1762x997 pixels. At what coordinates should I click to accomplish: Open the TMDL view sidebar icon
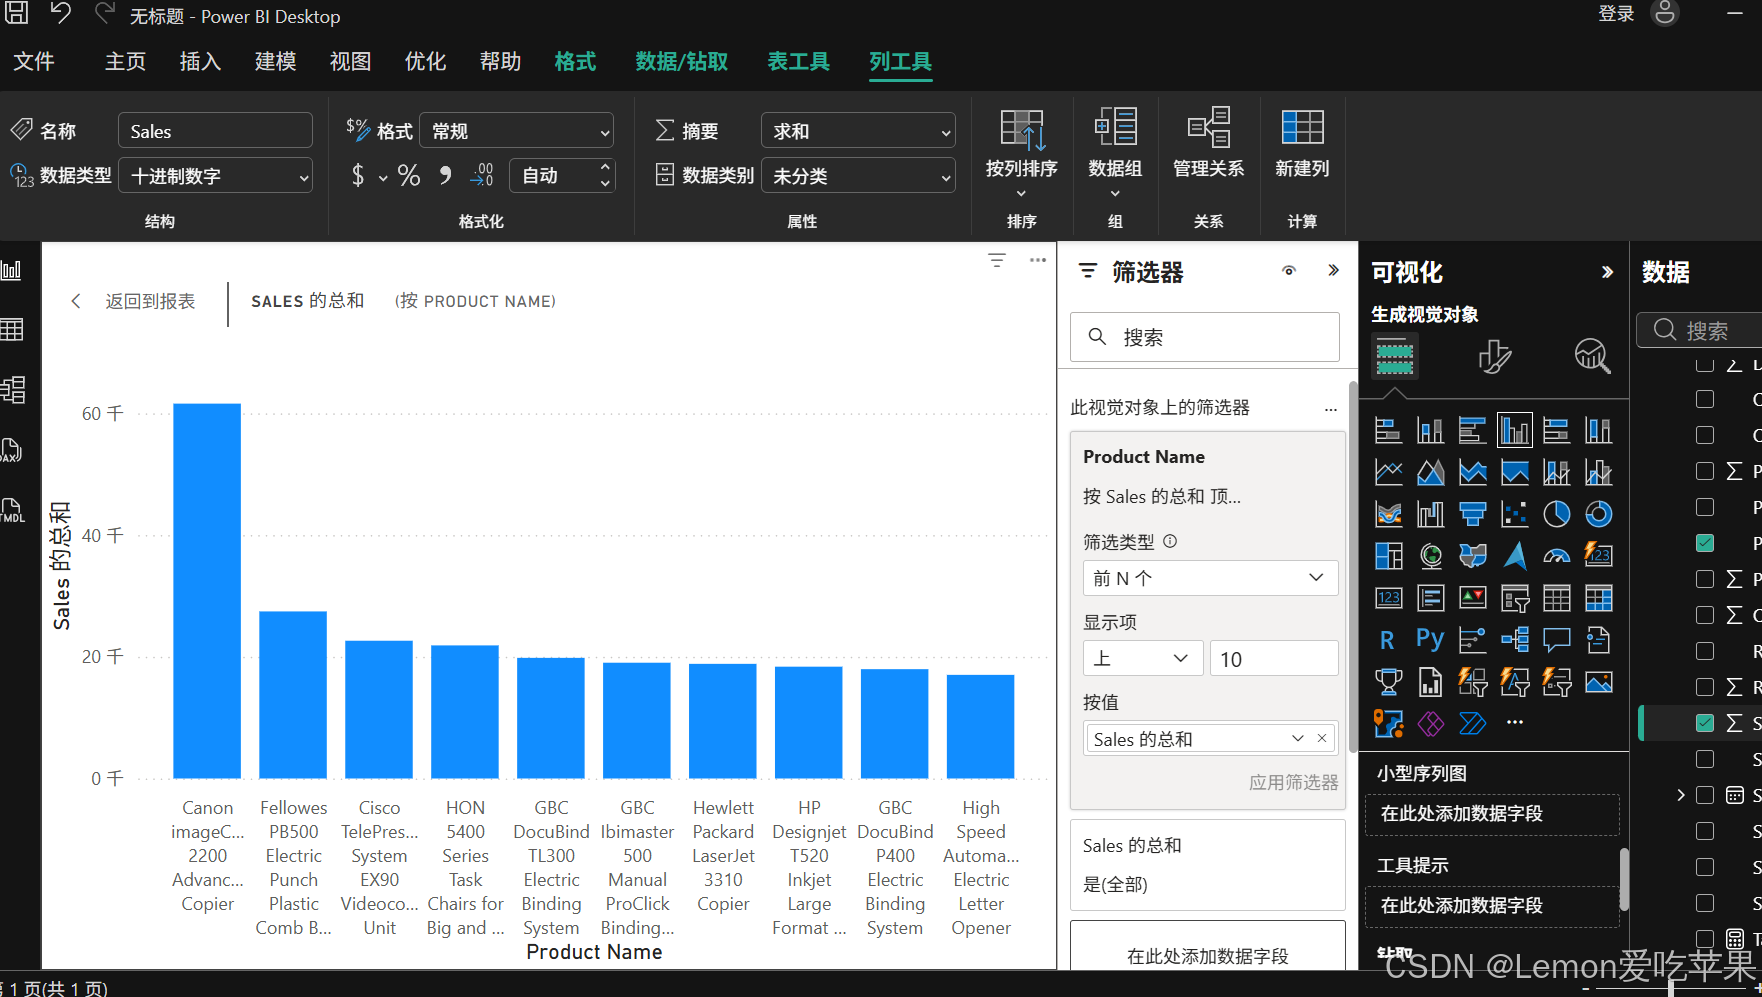12,510
